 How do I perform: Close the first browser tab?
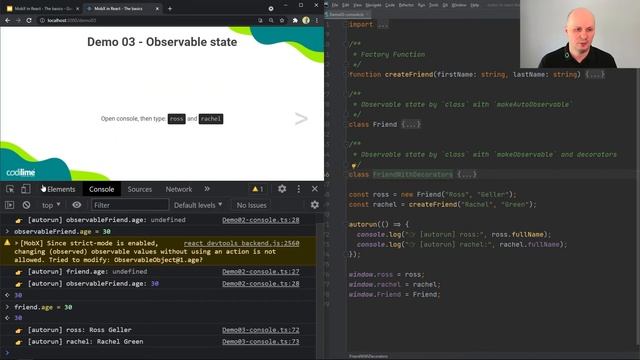(77, 9)
